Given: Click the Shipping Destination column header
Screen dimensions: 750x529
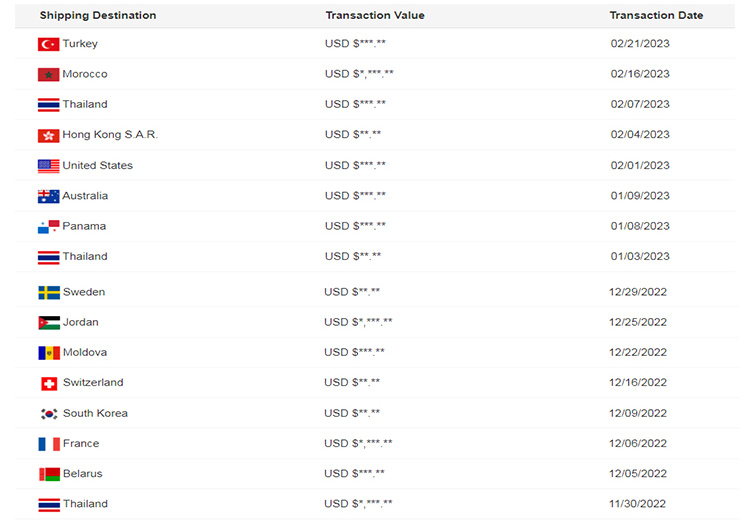Looking at the screenshot, I should 98,16.
